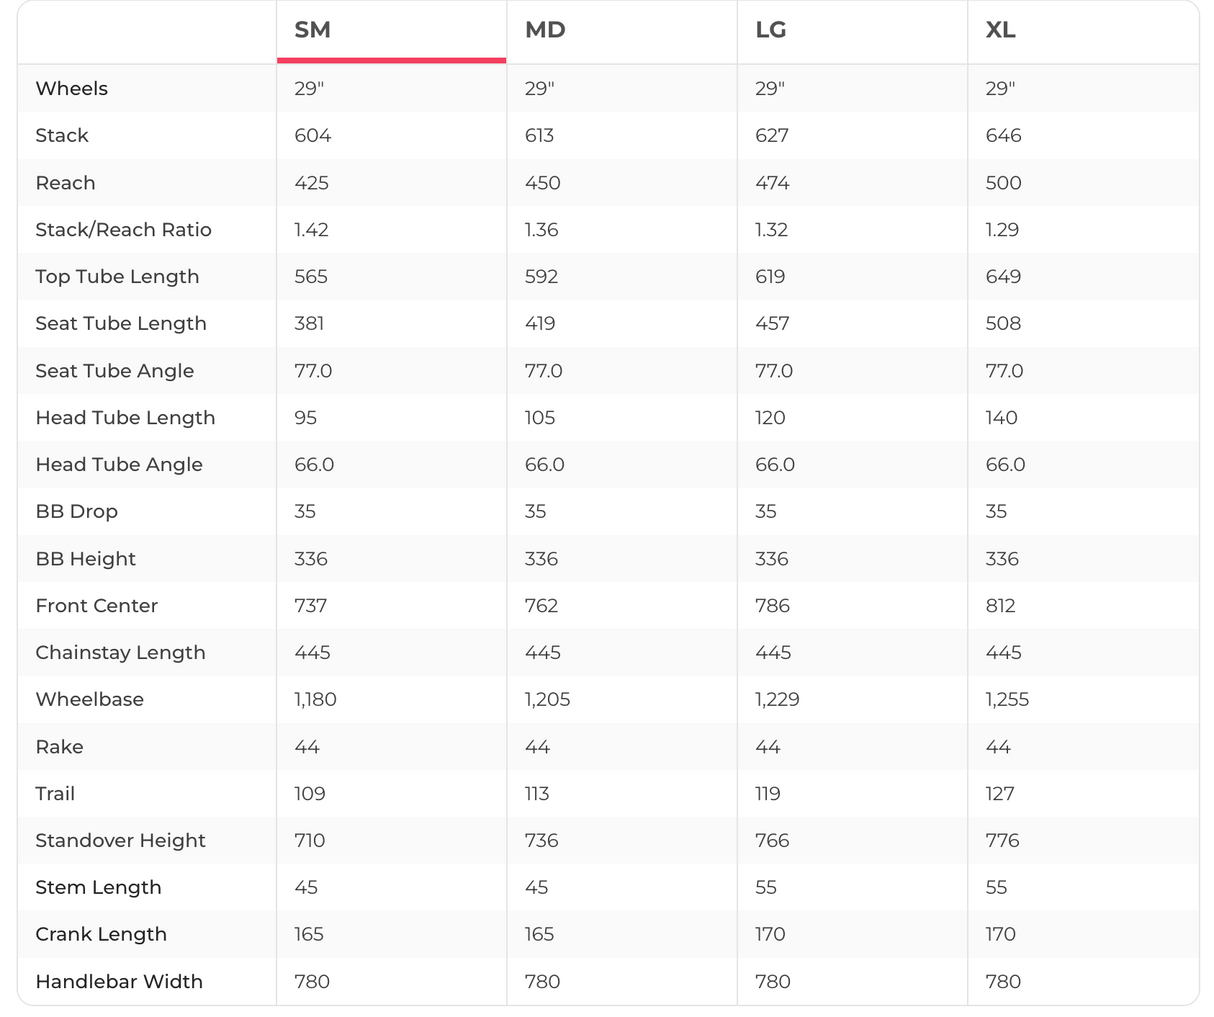Click the Wheelbase row label
This screenshot has height=1017, width=1214.
pyautogui.click(x=90, y=700)
